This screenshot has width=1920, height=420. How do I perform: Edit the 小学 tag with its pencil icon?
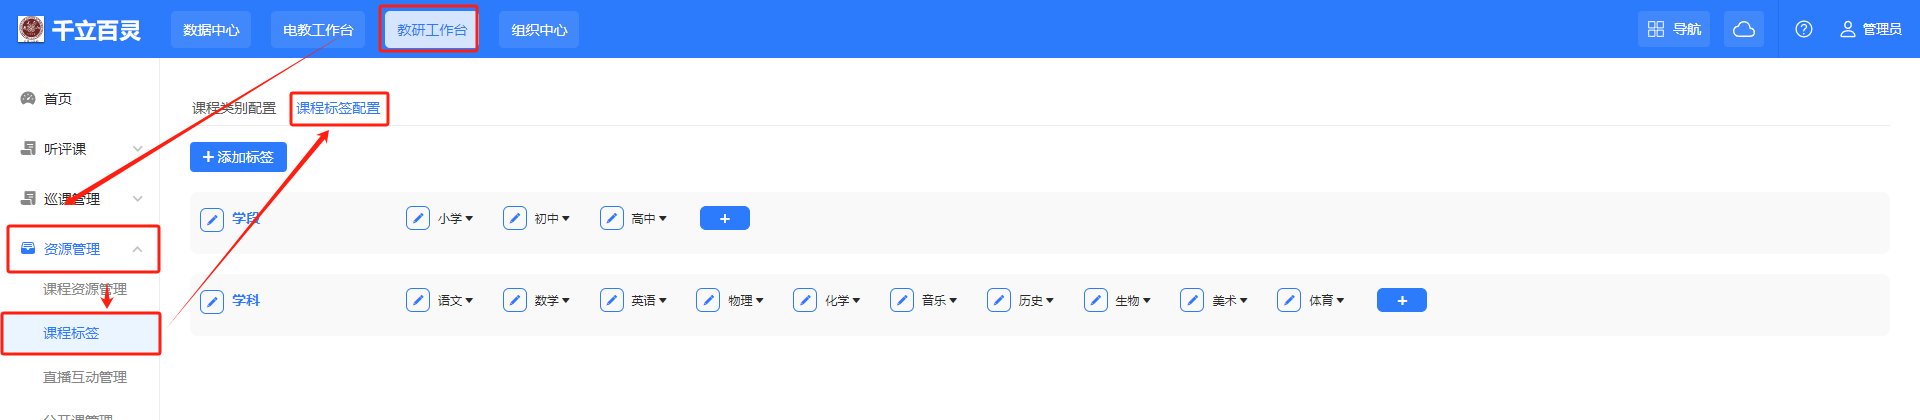(x=418, y=218)
